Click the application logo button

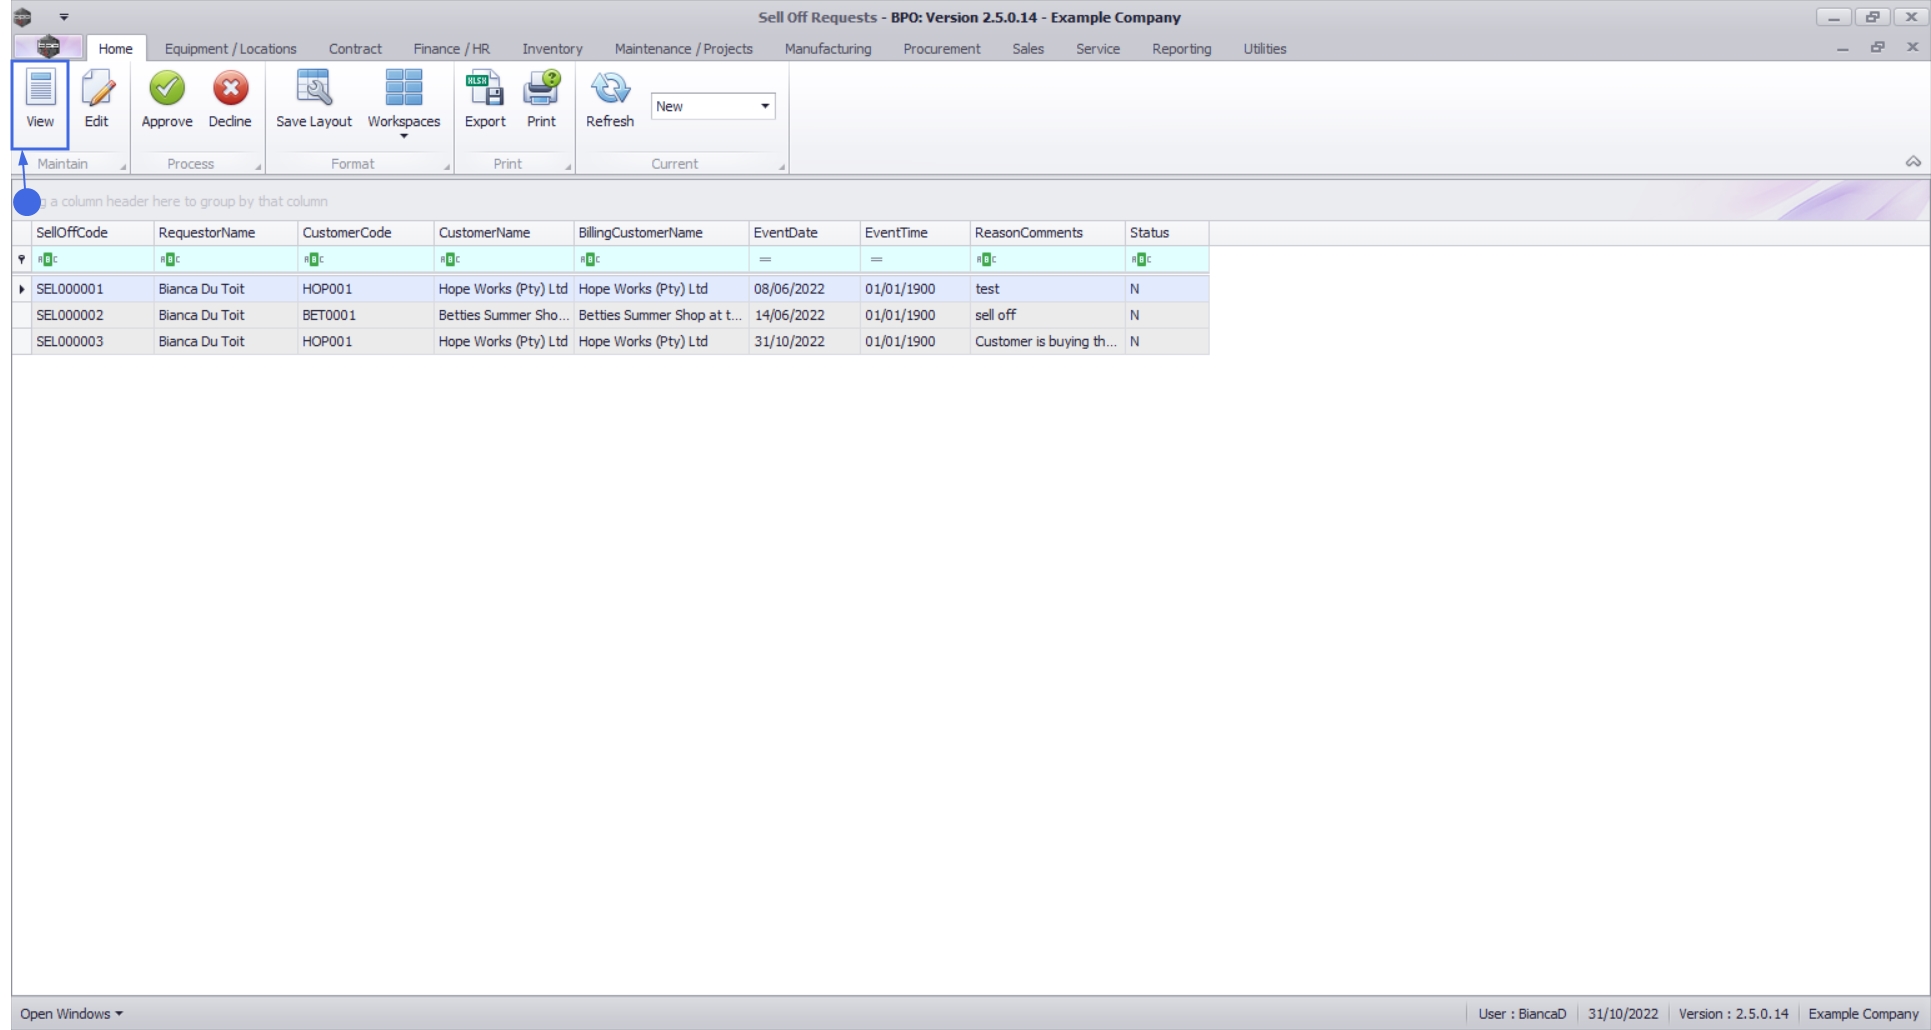click(x=48, y=47)
